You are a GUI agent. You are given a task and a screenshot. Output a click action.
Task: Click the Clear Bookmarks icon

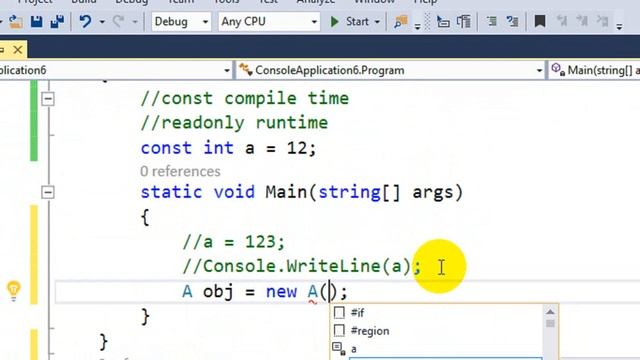[602, 21]
